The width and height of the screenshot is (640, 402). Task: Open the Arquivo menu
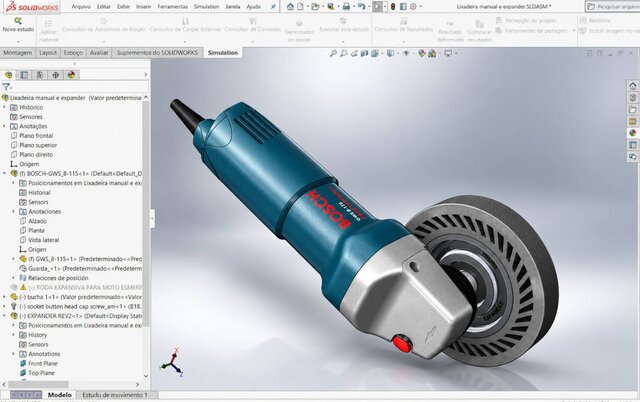click(x=81, y=7)
